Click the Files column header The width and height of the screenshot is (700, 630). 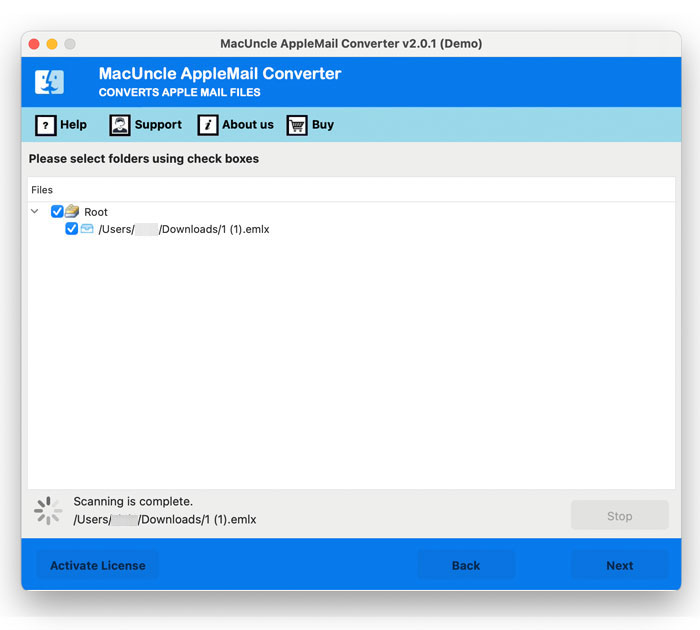click(42, 190)
